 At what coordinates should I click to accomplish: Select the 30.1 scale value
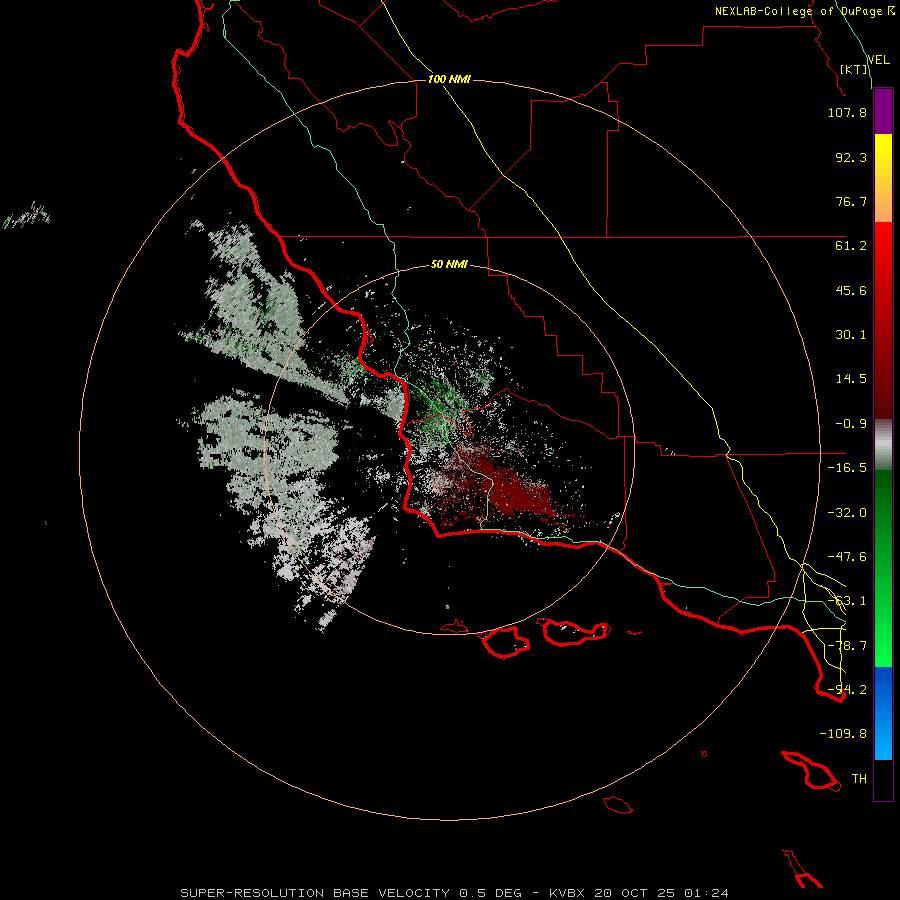coord(851,335)
